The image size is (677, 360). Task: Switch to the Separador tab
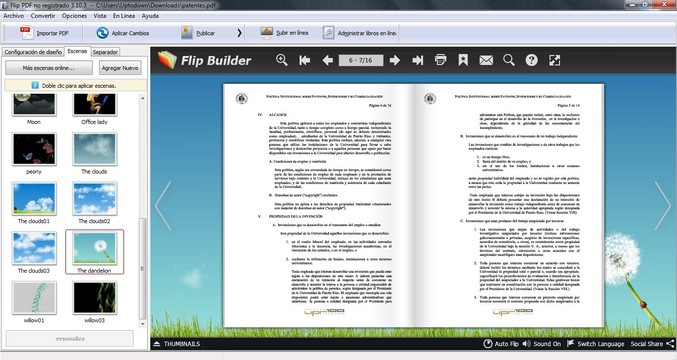click(x=105, y=52)
